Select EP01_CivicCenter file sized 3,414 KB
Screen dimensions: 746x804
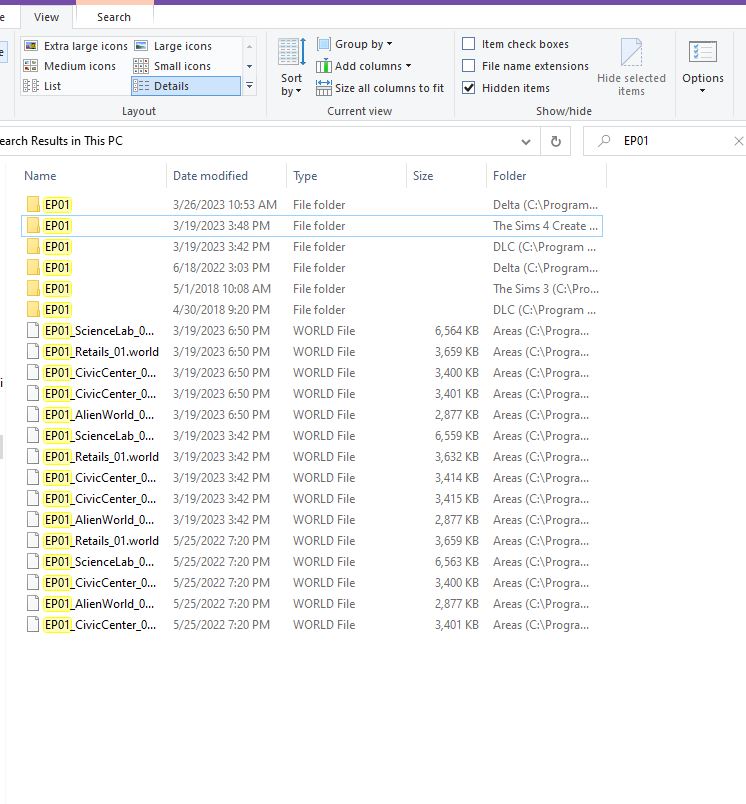click(x=312, y=478)
